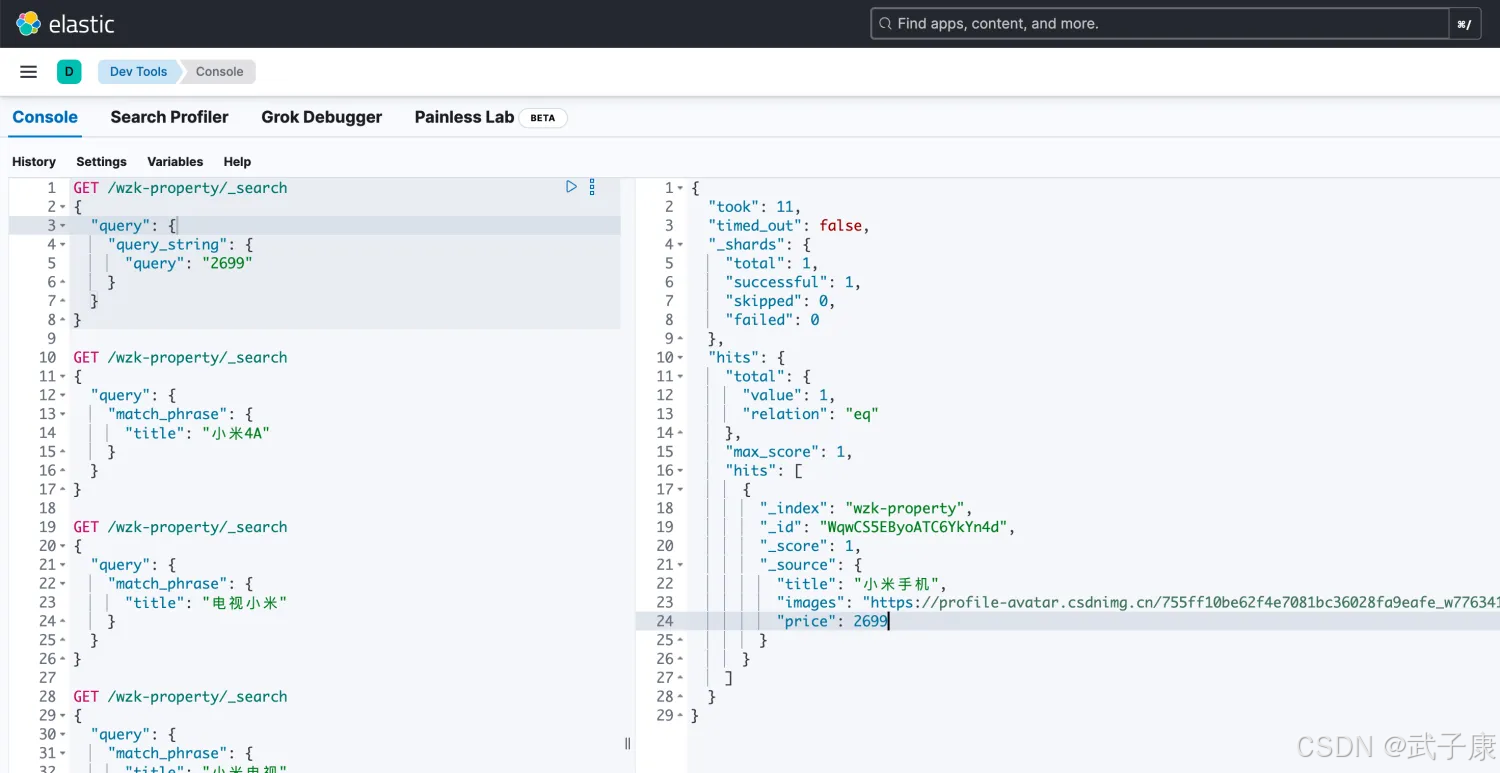Viewport: 1500px width, 773px height.
Task: Click the Variables button
Action: [x=175, y=162]
